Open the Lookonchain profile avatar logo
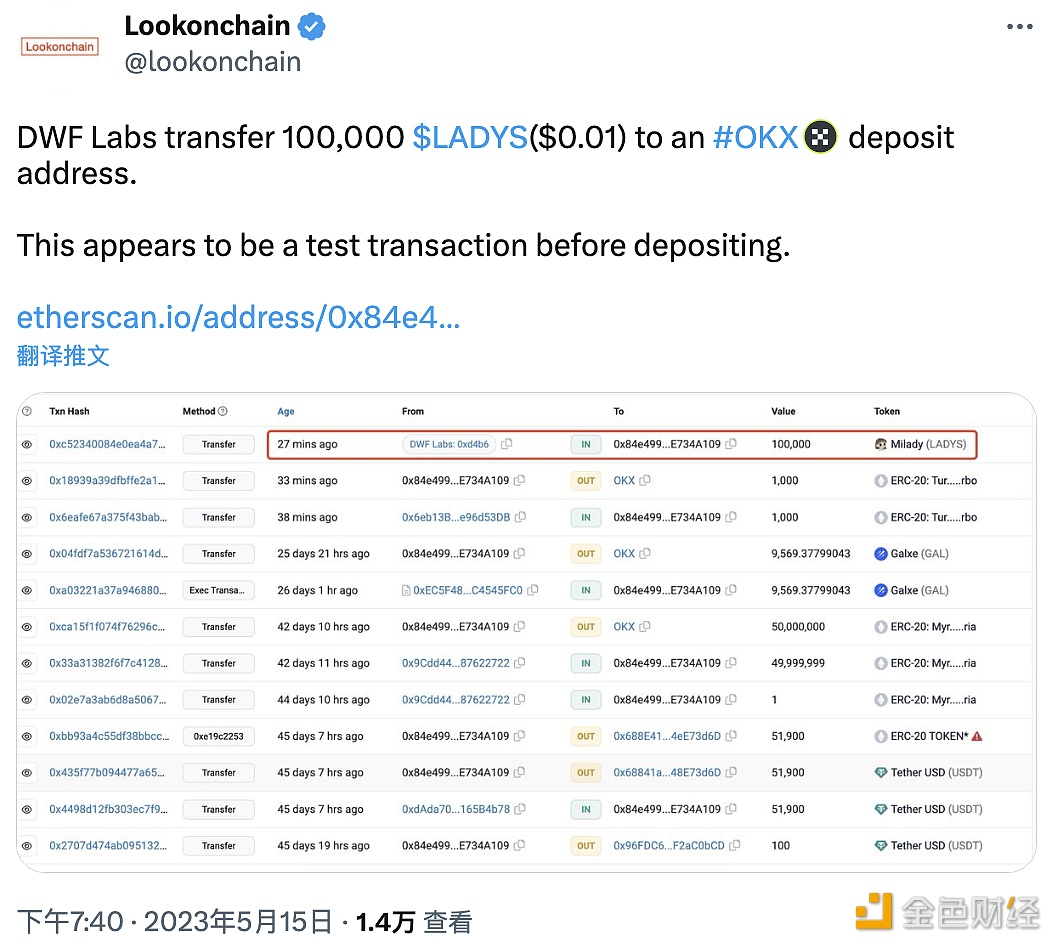 tap(60, 46)
